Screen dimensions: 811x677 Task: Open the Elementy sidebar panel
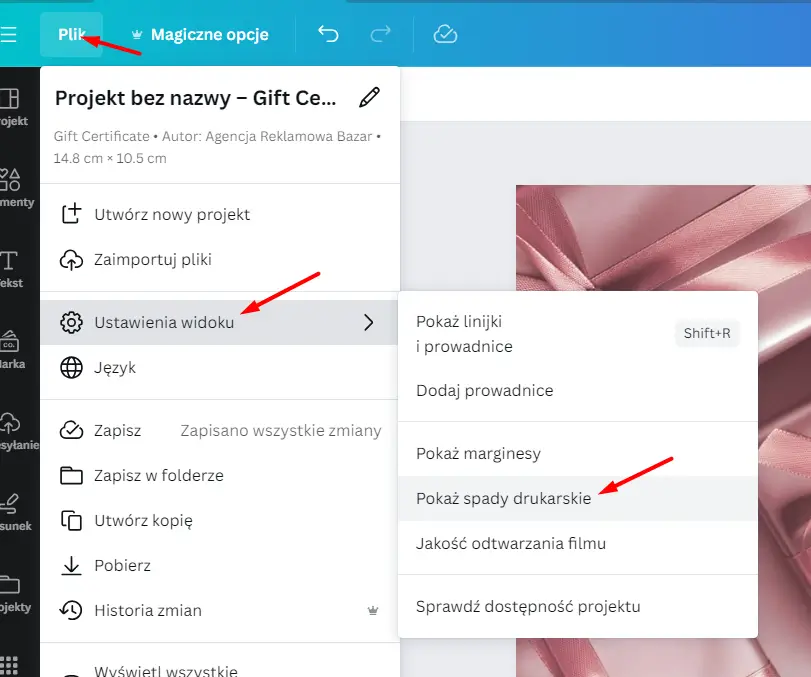point(10,188)
